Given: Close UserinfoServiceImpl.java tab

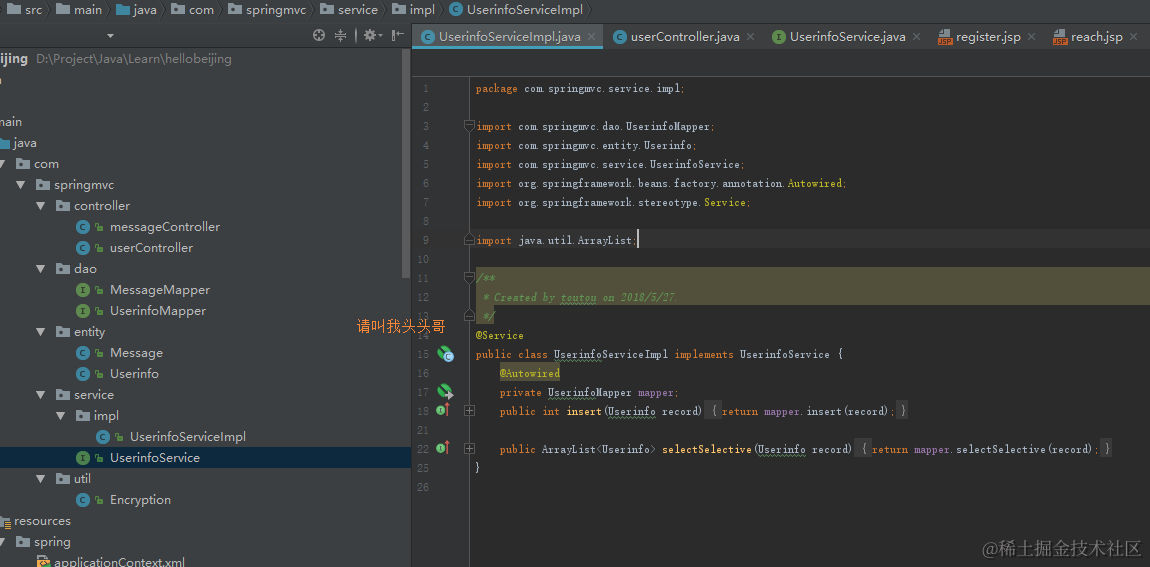Looking at the screenshot, I should pyautogui.click(x=592, y=37).
